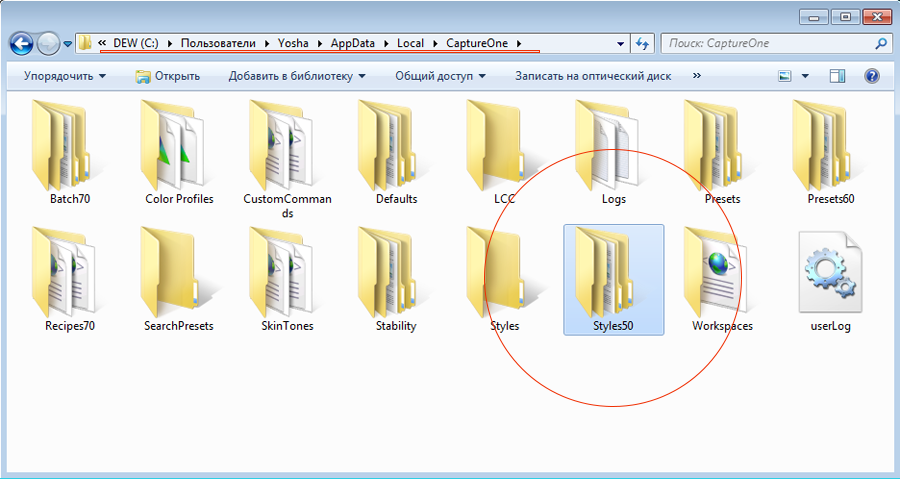
Task: Select the Styles folder icon
Action: 497,272
